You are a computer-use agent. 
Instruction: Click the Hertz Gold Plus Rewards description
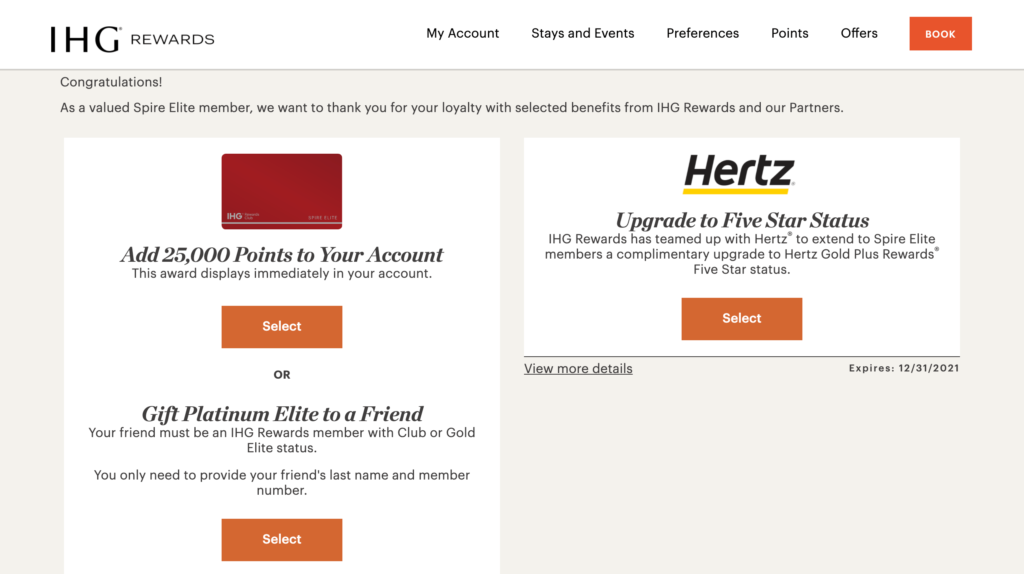(x=742, y=254)
